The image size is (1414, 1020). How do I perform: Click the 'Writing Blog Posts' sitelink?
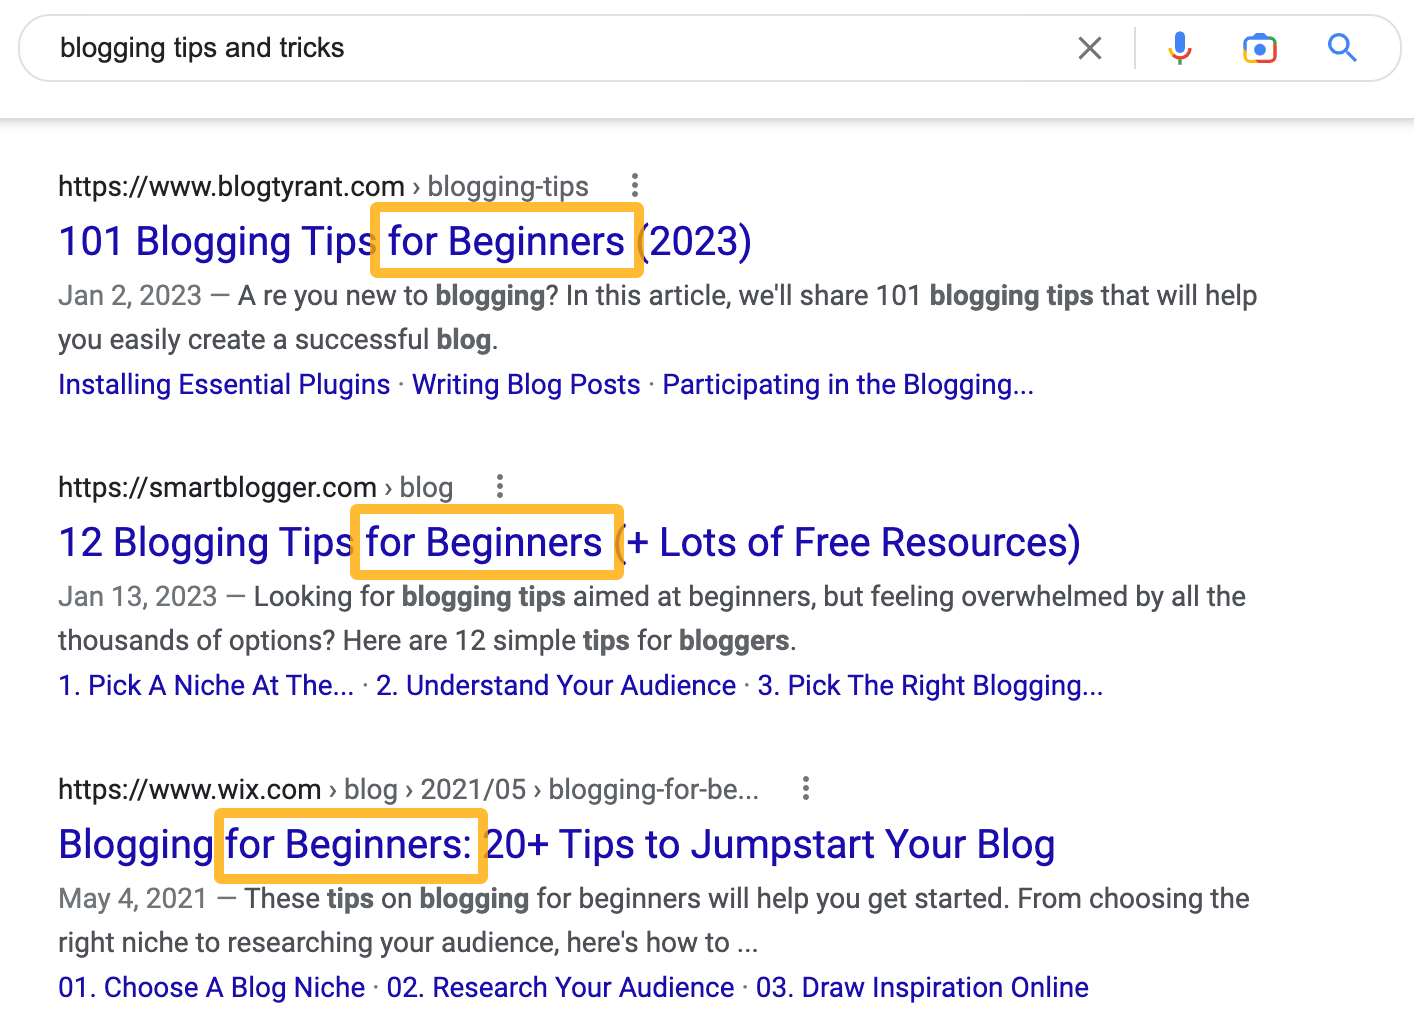[526, 384]
